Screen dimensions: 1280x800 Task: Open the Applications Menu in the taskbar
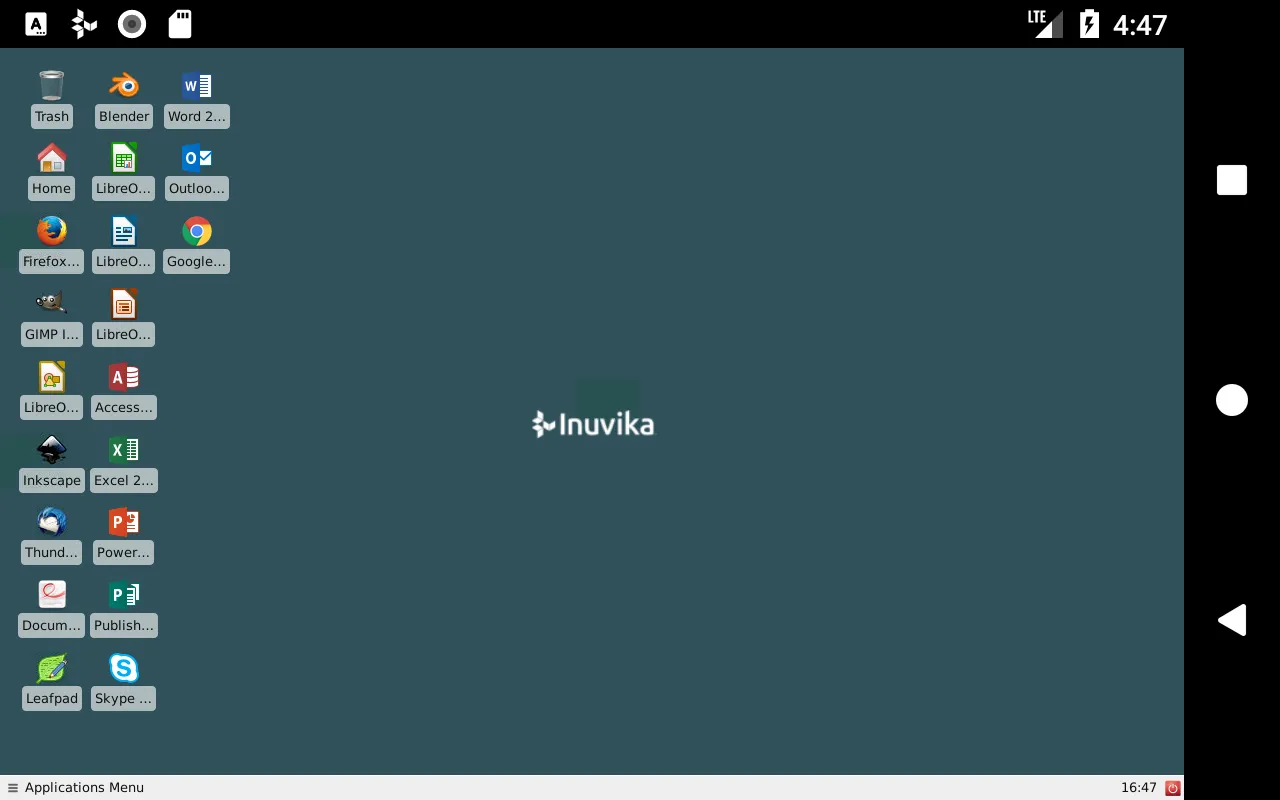coord(76,787)
